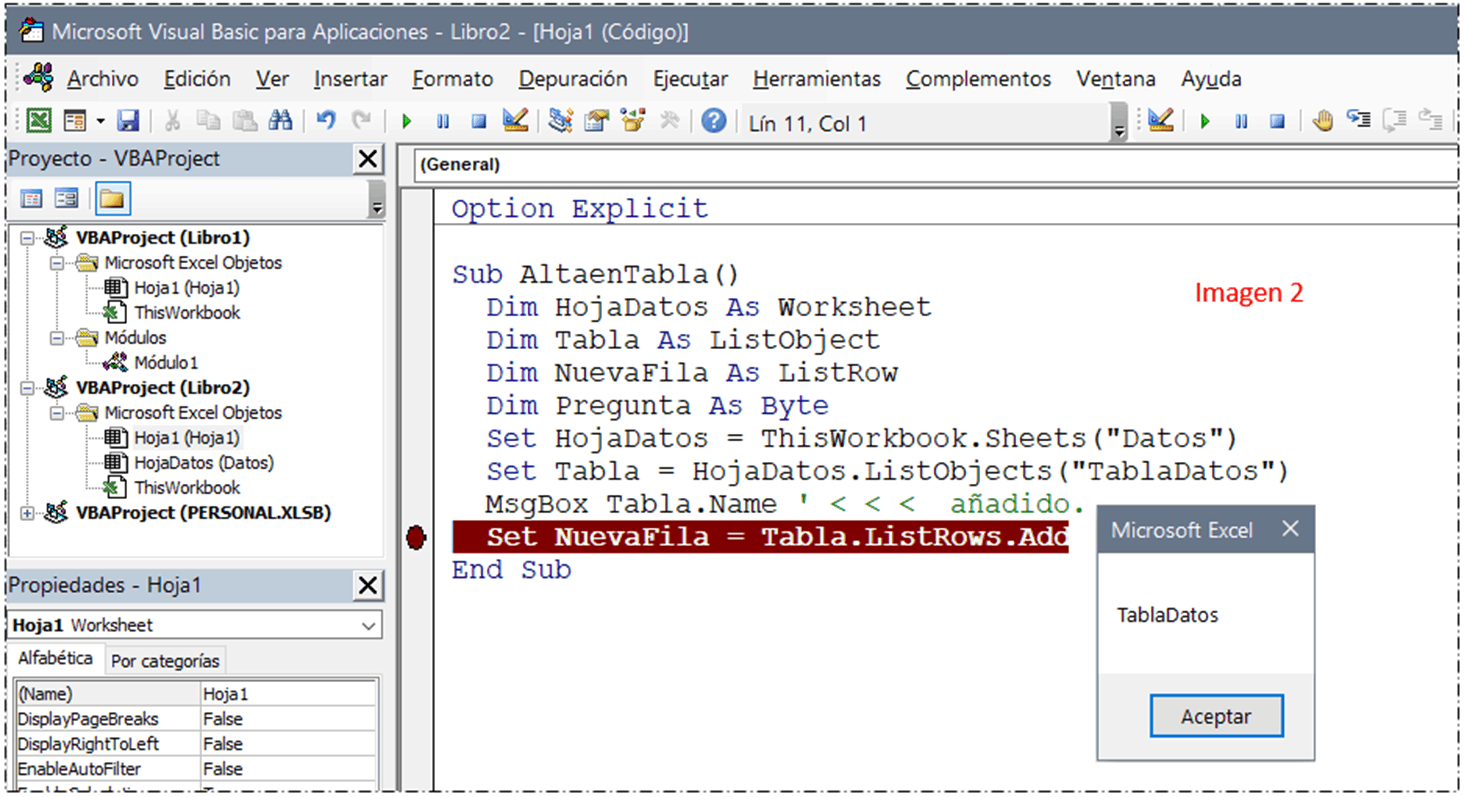This screenshot has width=1464, height=797.
Task: Click the Step Into debug icon
Action: tap(1358, 121)
